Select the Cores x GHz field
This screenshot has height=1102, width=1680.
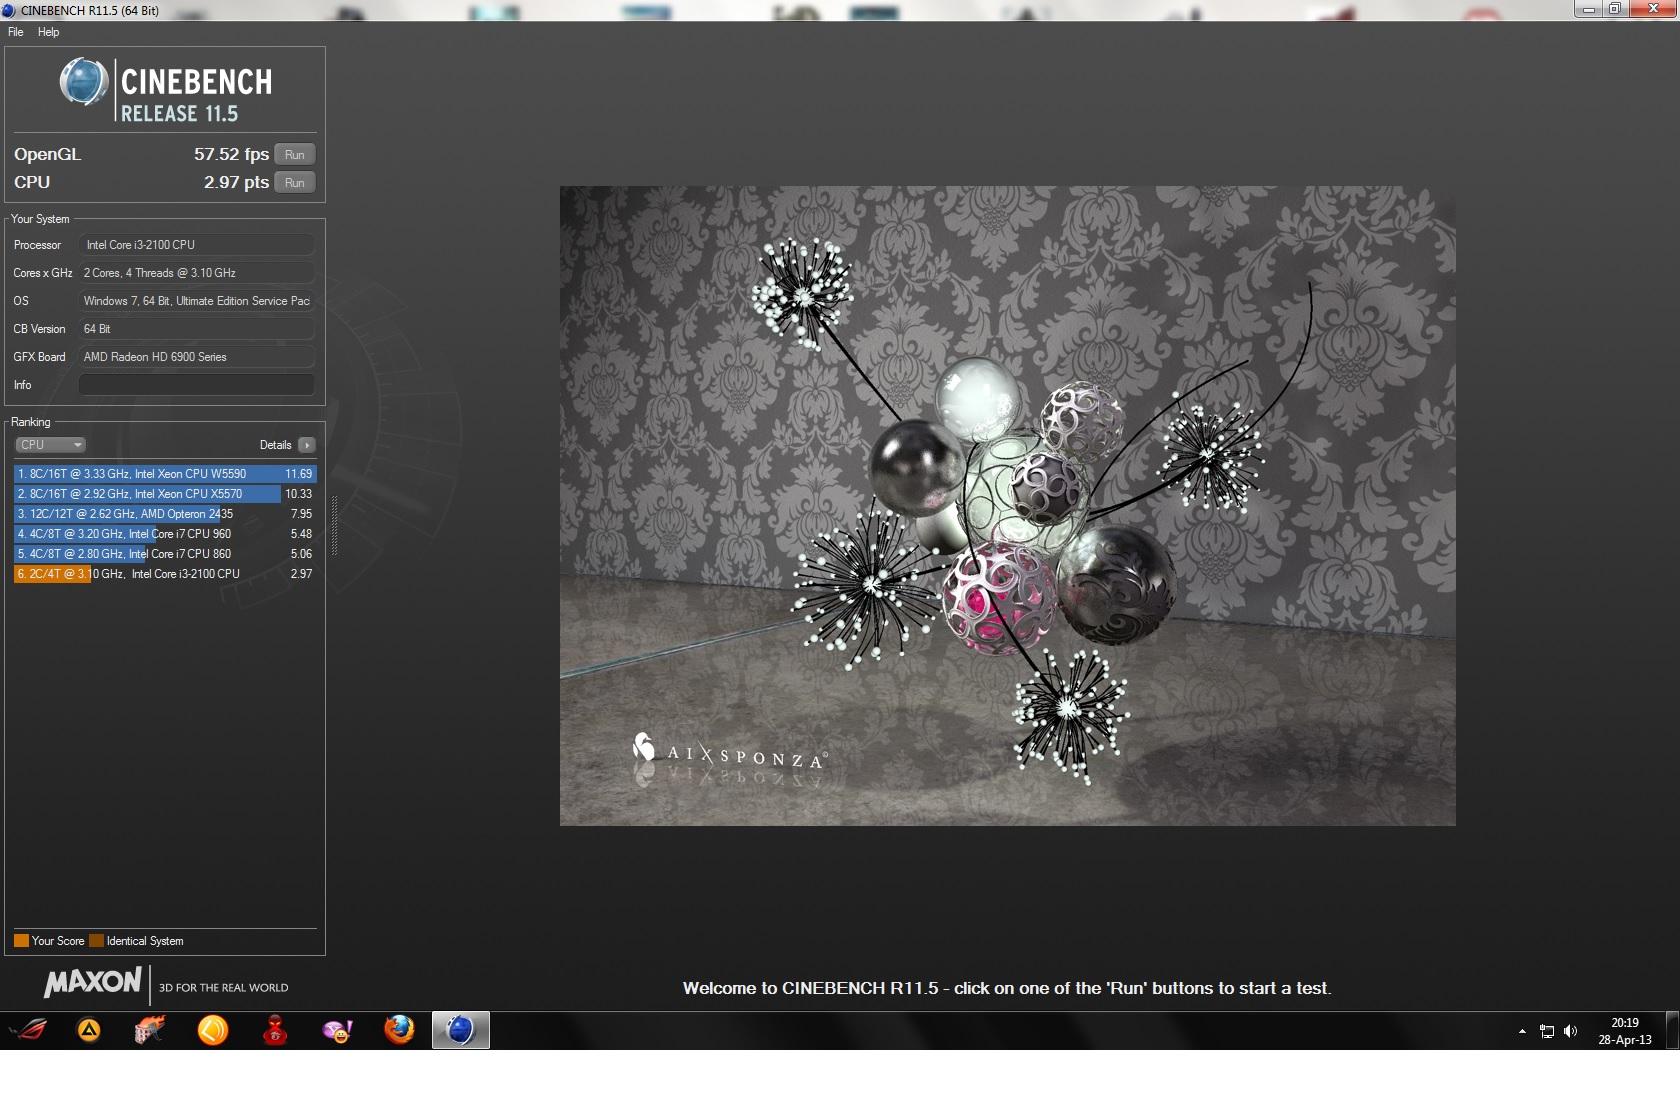tap(197, 273)
